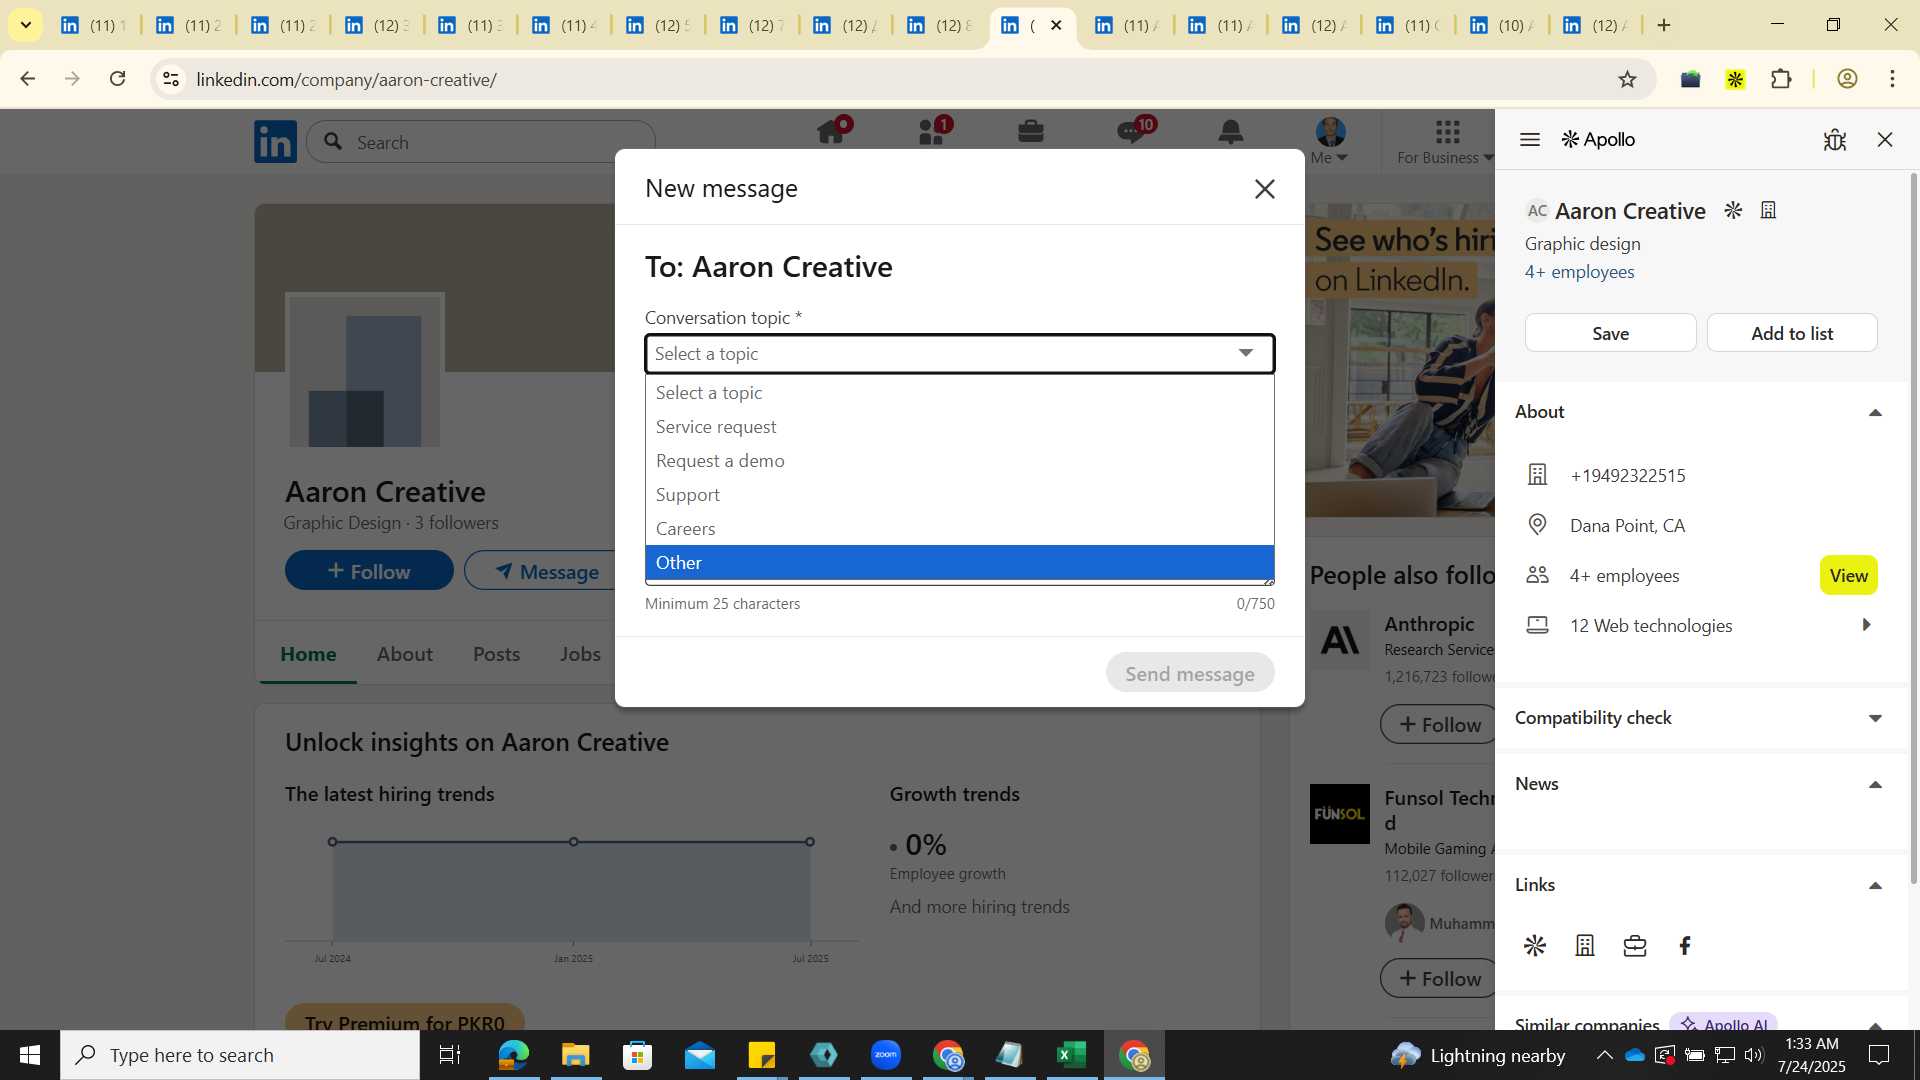1920x1080 pixels.
Task: Open a new browser tab
Action: pos(1664,25)
